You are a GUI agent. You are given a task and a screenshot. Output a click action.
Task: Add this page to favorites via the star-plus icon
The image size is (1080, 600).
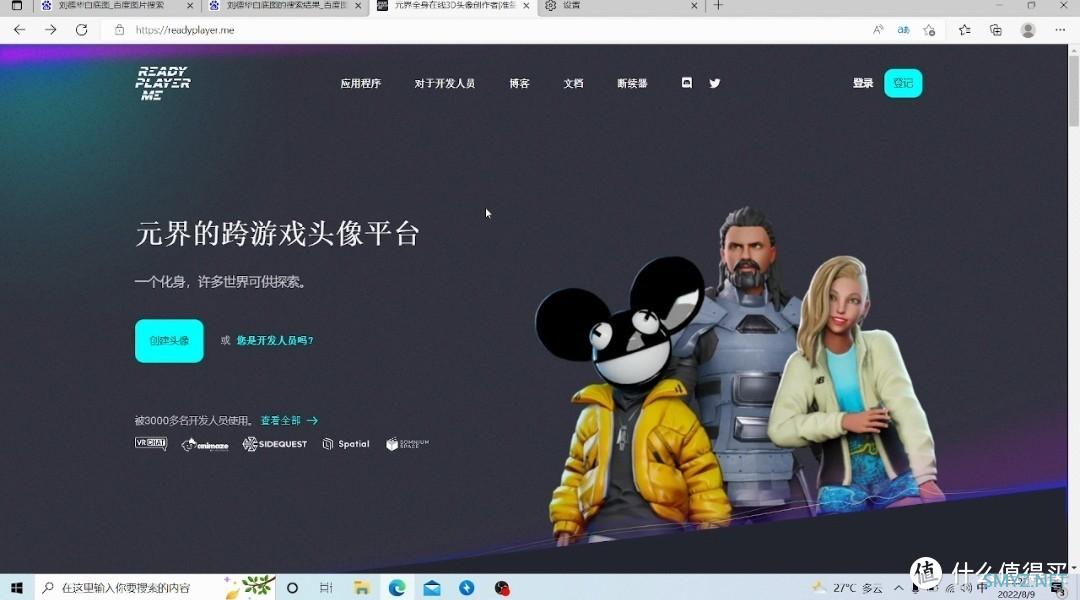click(929, 30)
